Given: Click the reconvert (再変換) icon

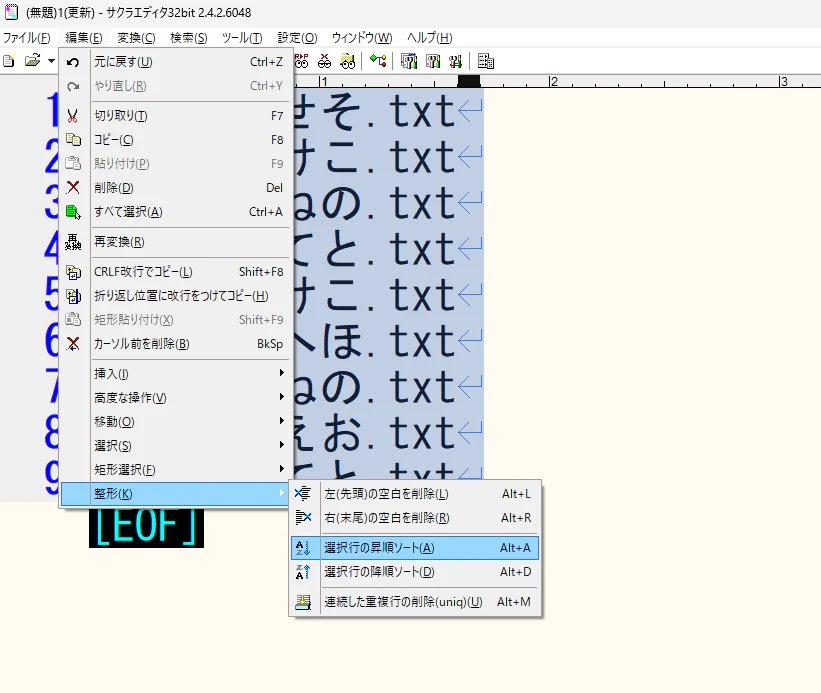Looking at the screenshot, I should click(73, 242).
